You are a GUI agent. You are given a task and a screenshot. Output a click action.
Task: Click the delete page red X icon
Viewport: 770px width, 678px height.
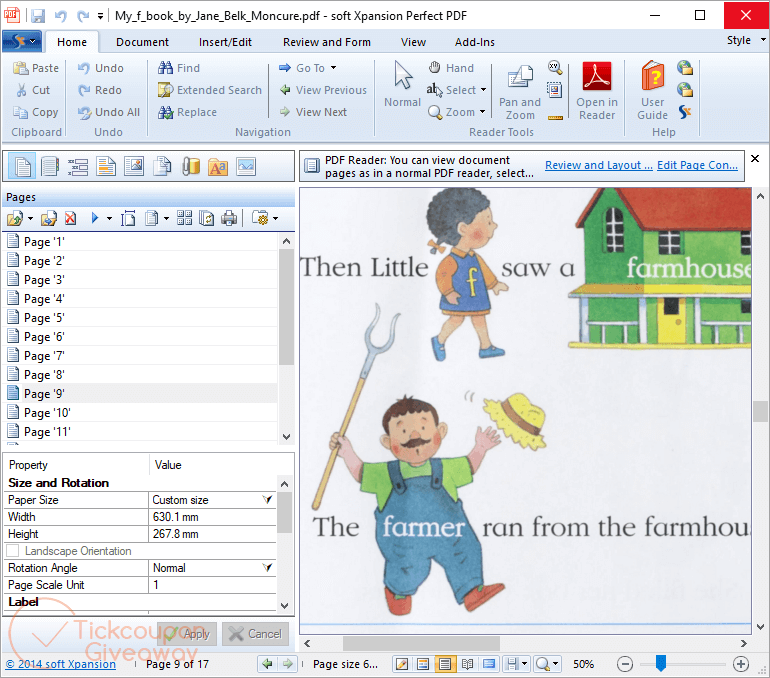point(71,218)
